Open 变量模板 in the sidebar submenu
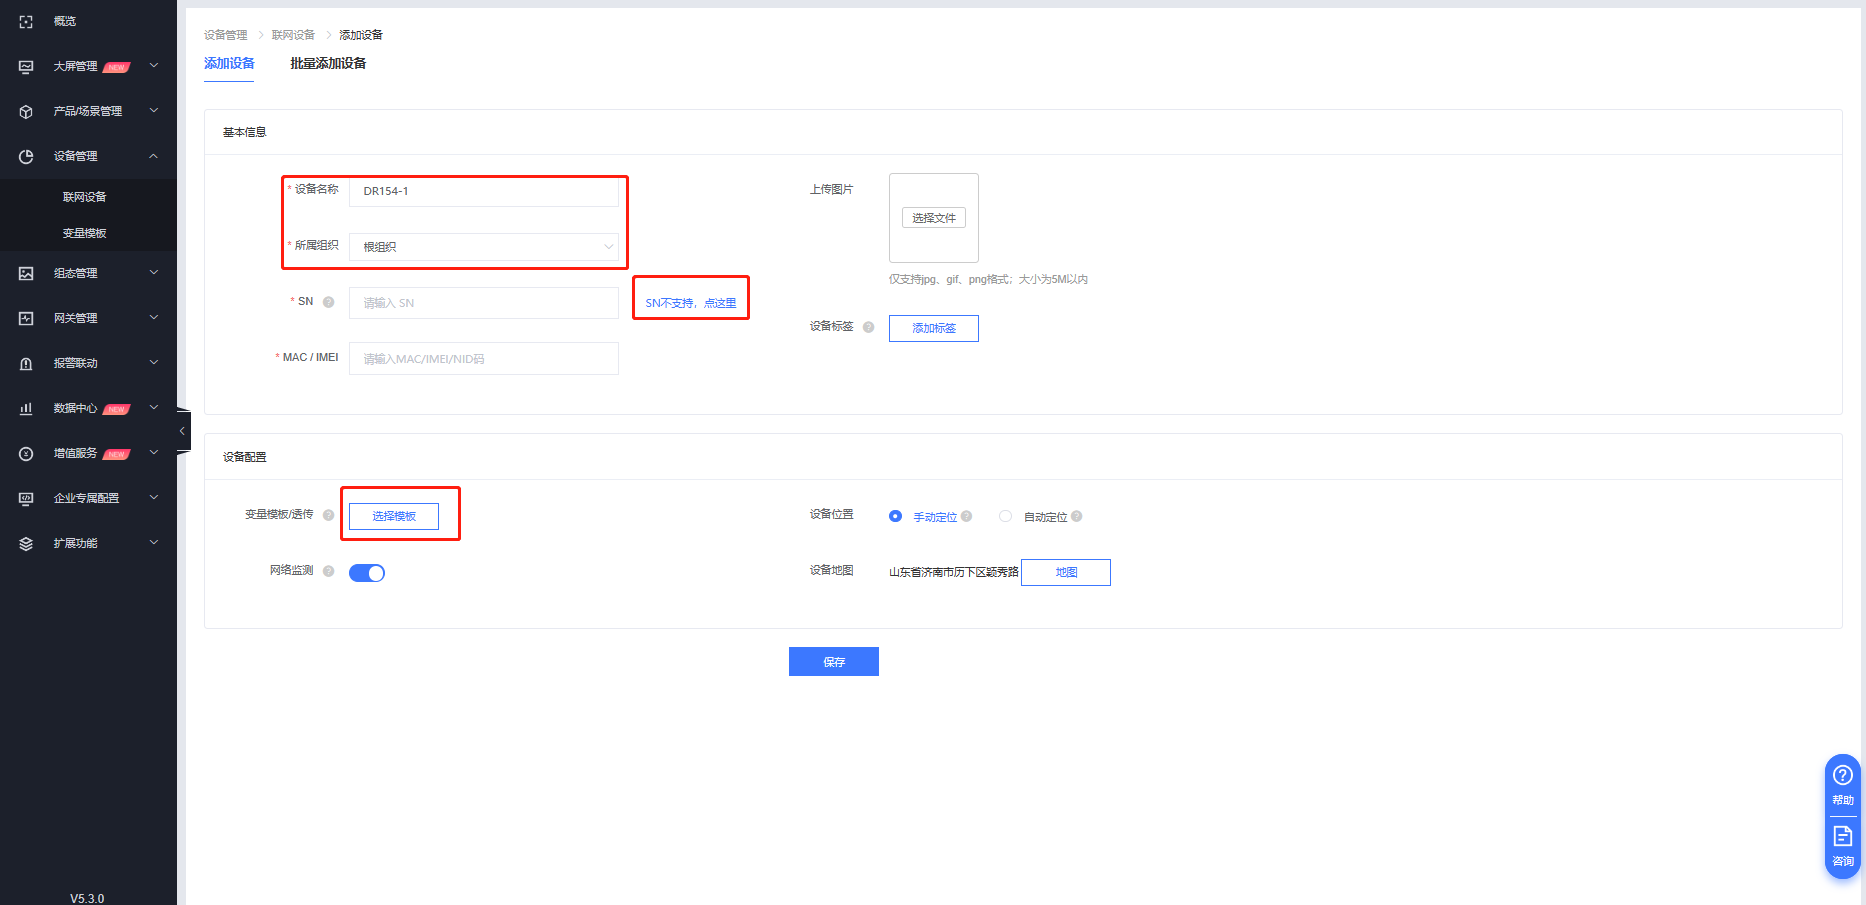This screenshot has width=1866, height=905. click(x=85, y=233)
